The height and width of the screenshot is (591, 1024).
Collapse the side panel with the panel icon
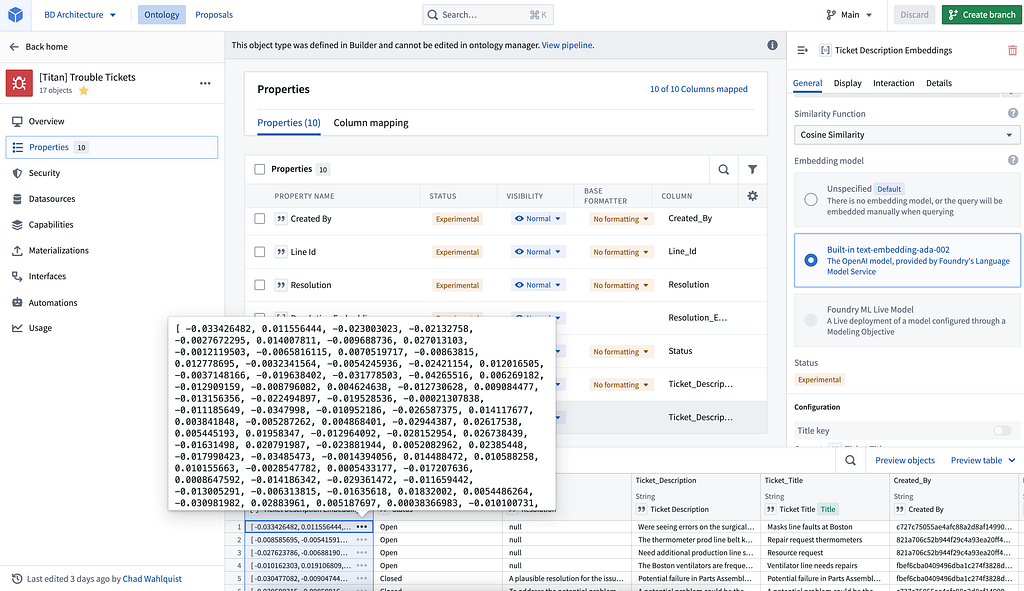click(x=803, y=50)
